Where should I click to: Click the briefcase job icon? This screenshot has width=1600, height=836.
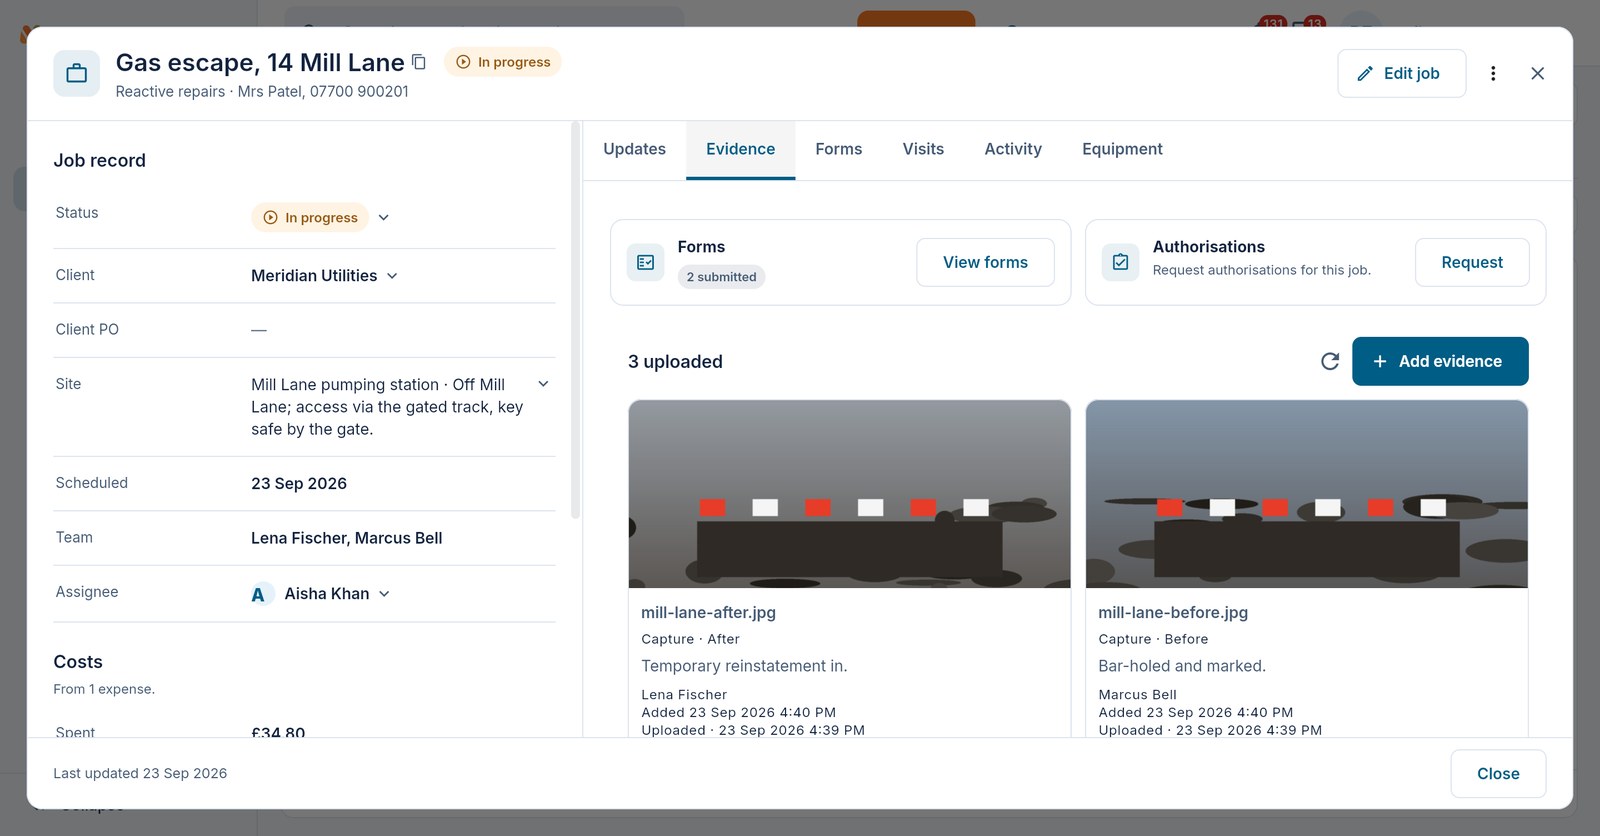click(77, 73)
